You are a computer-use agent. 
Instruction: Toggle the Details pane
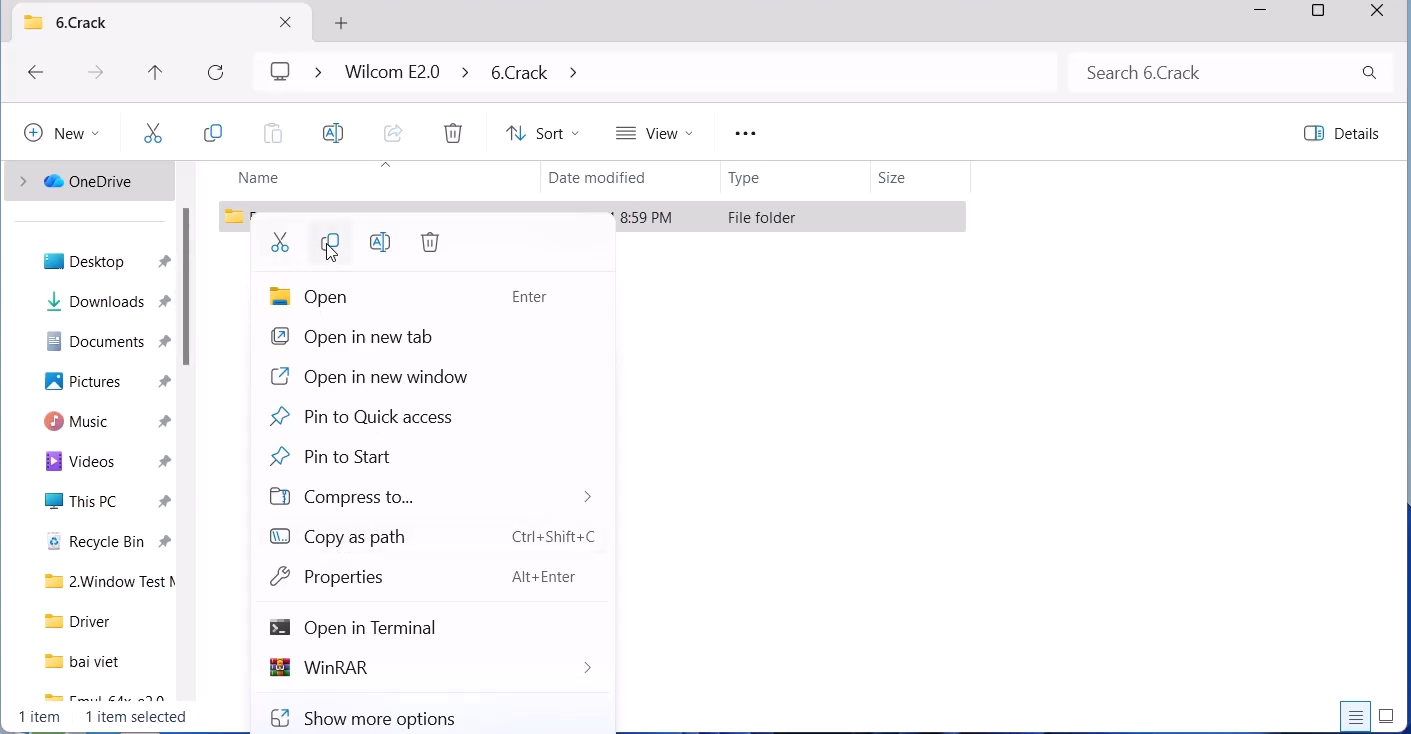click(1344, 134)
